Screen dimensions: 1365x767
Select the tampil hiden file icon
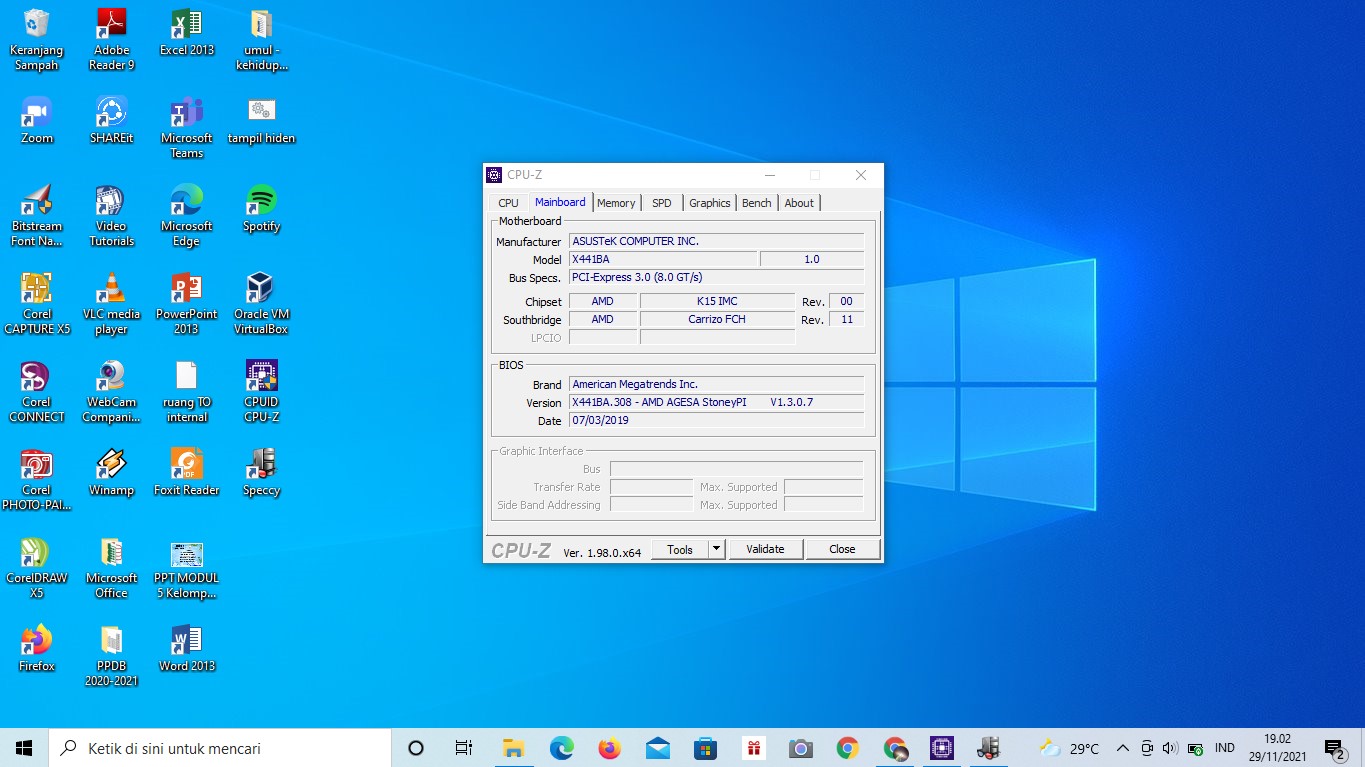tap(261, 120)
